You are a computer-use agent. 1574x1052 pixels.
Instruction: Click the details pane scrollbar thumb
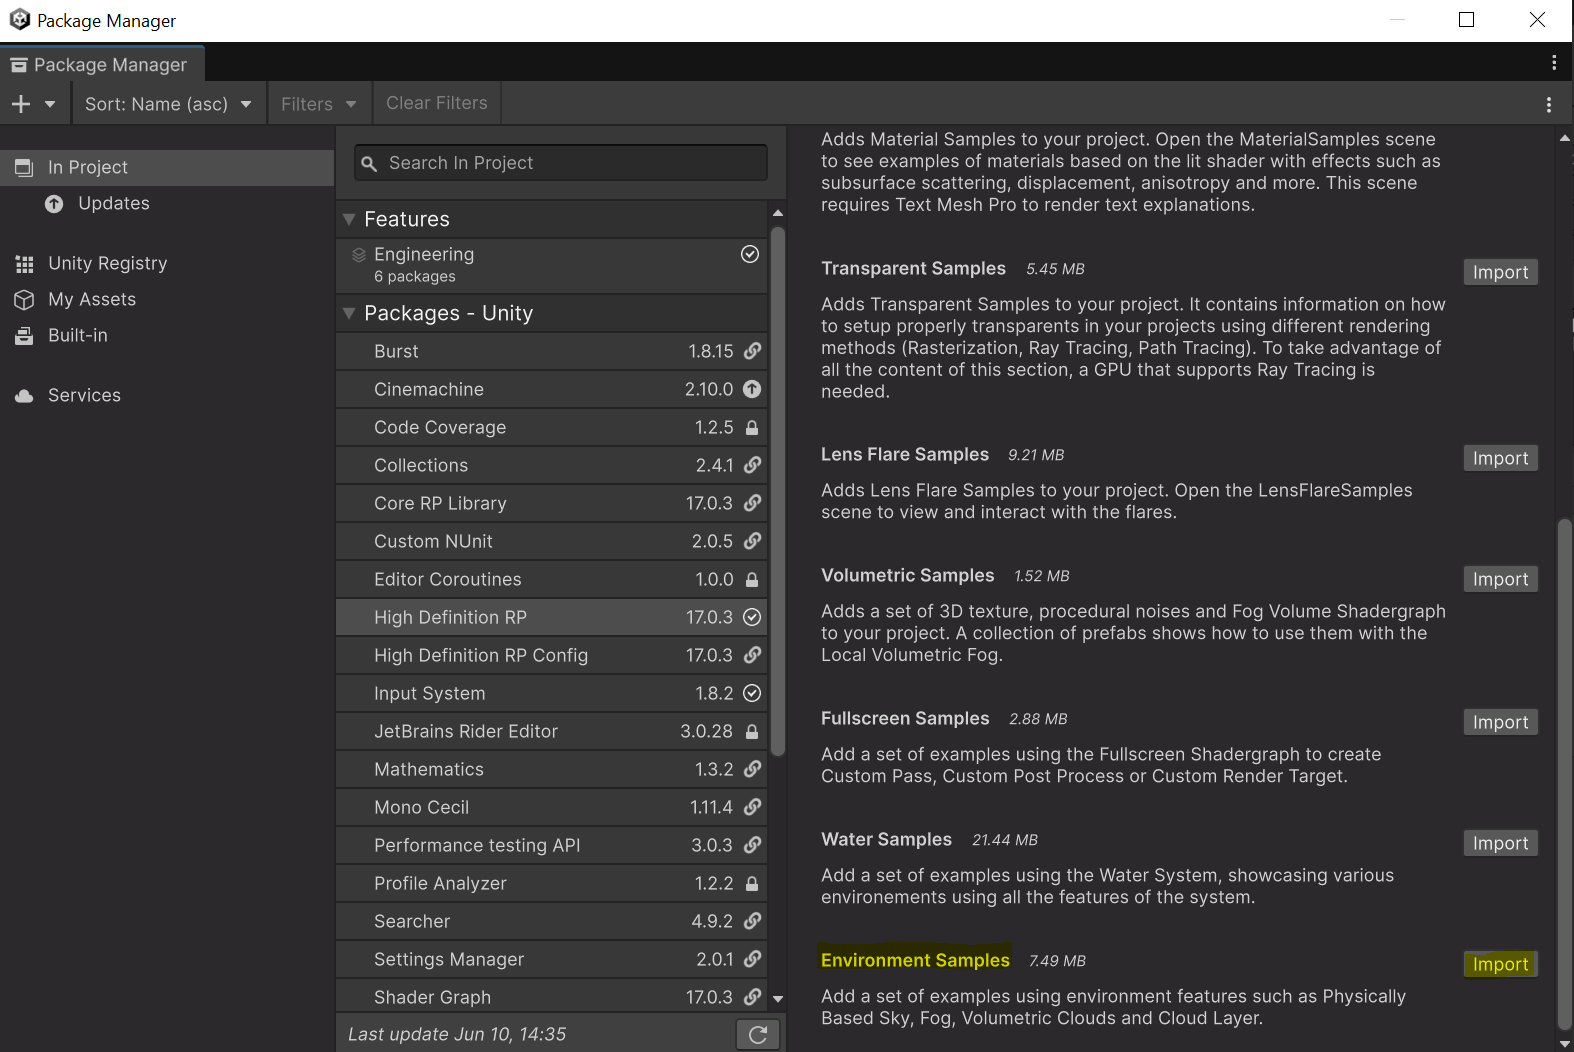click(1565, 772)
